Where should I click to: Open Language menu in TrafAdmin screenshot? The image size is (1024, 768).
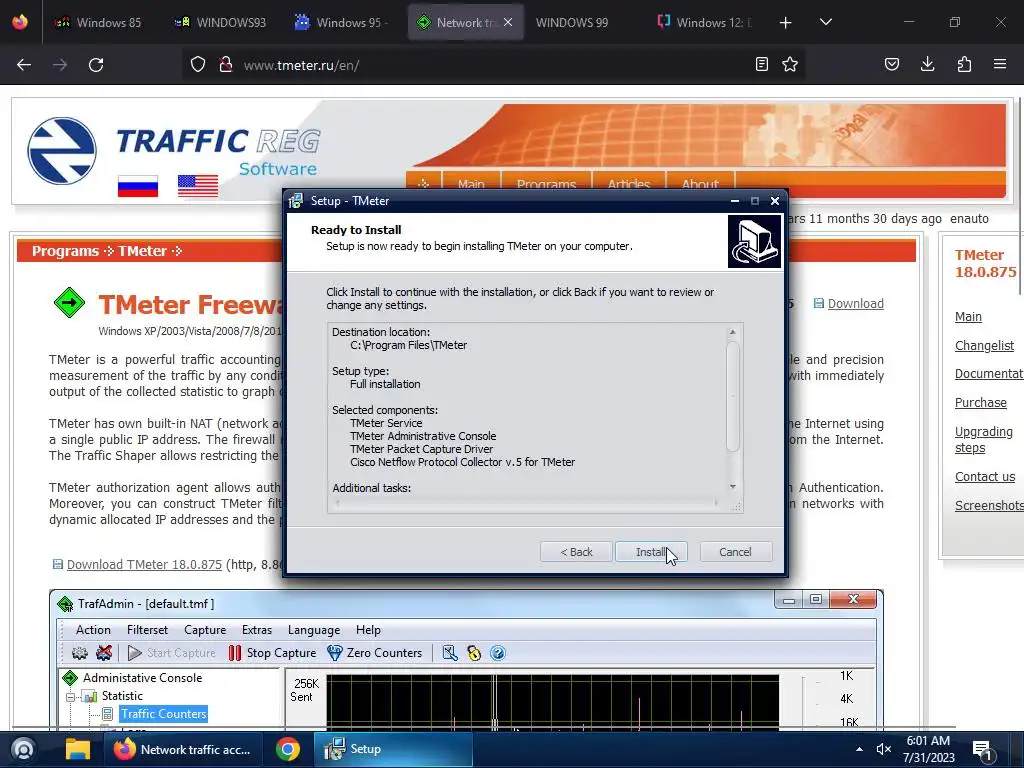pyautogui.click(x=313, y=630)
